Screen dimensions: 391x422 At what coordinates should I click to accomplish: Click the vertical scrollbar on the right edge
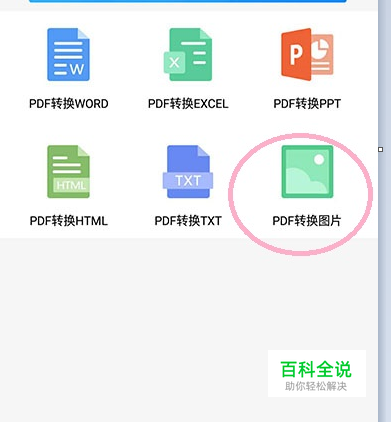[x=384, y=211]
